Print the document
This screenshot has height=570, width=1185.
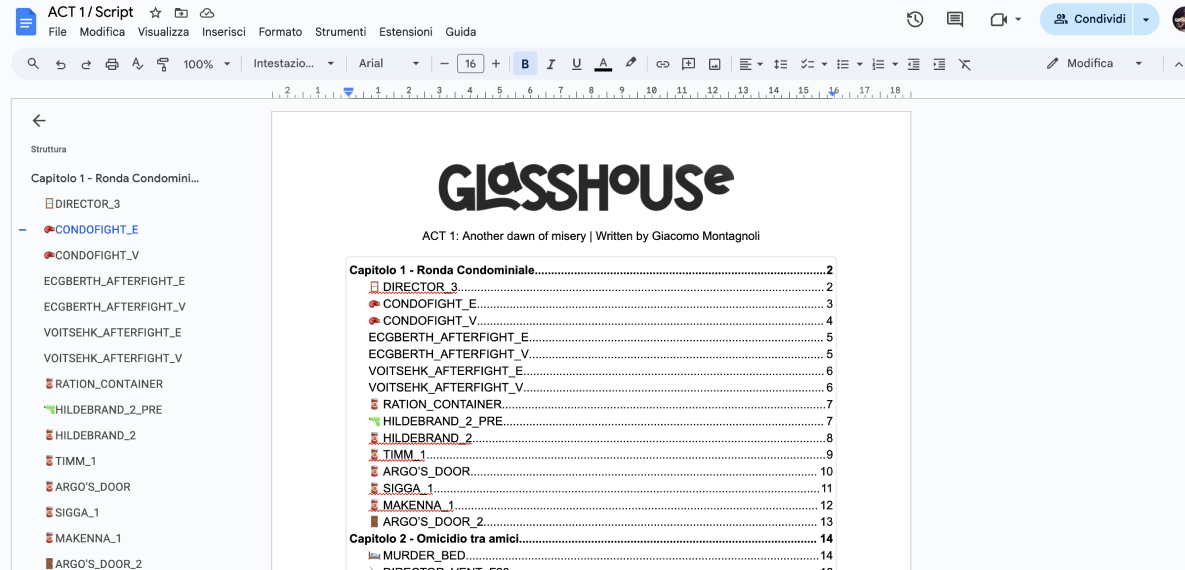[x=112, y=64]
